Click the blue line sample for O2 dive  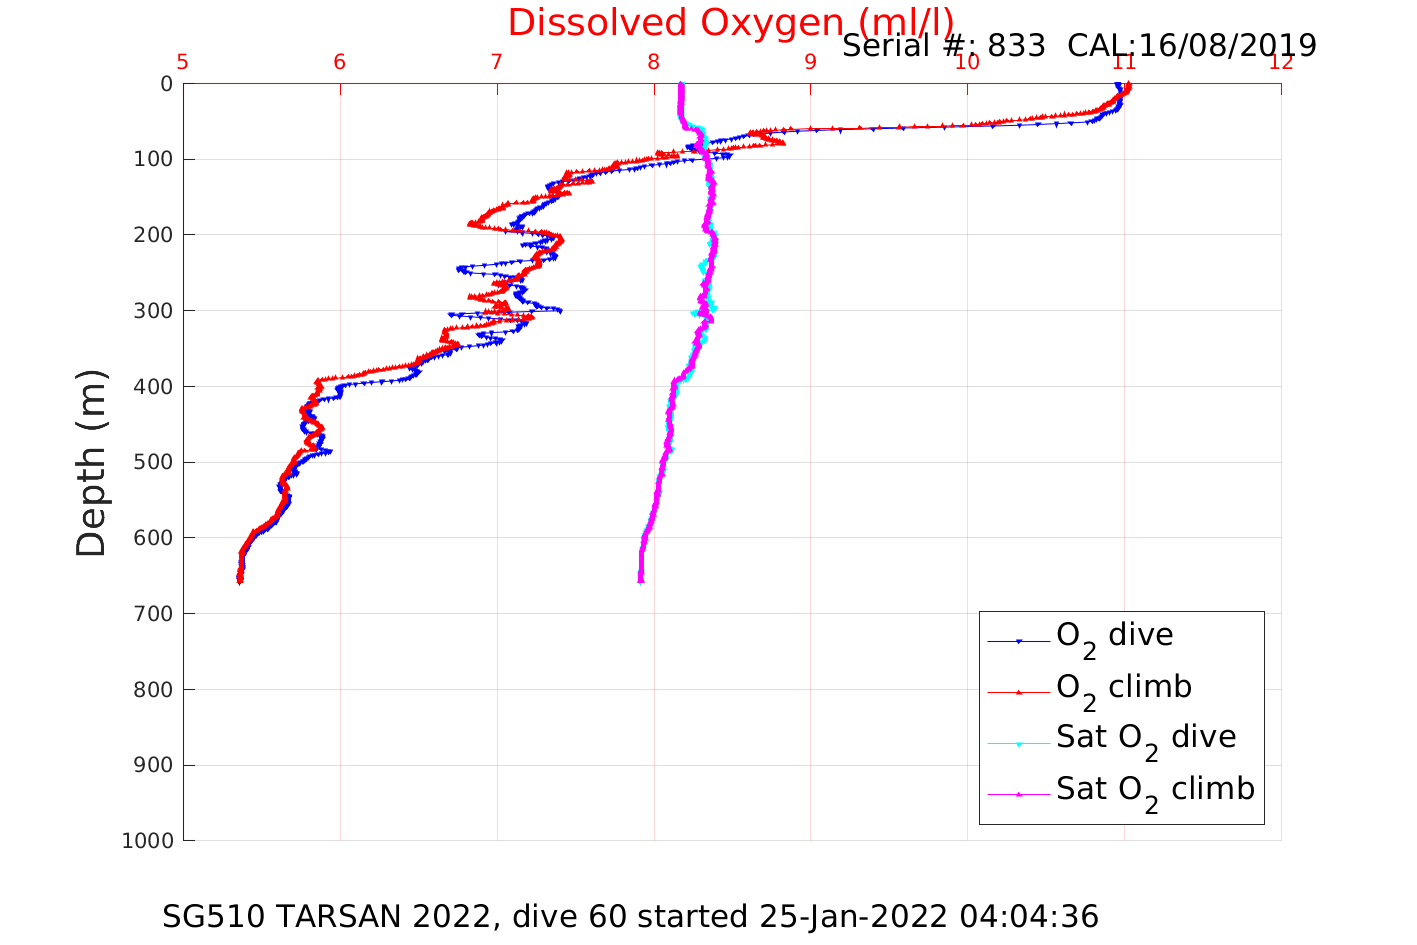(1019, 641)
